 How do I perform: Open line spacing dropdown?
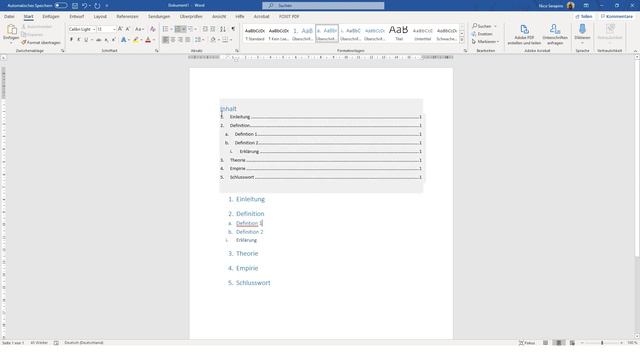199,40
